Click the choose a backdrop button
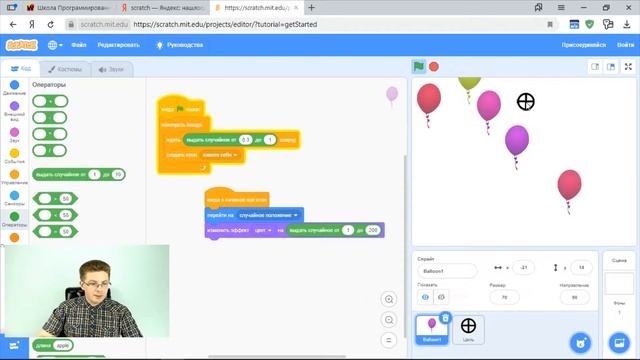The image size is (640, 360). coord(619,343)
